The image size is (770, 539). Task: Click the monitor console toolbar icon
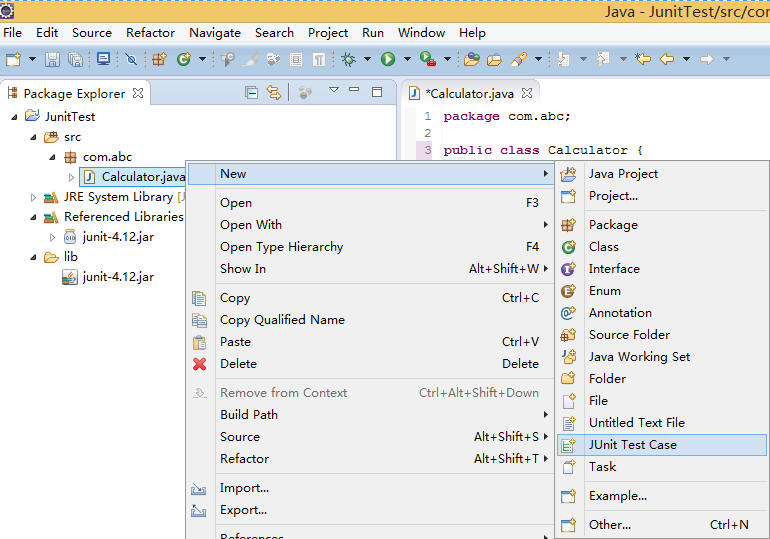point(104,59)
